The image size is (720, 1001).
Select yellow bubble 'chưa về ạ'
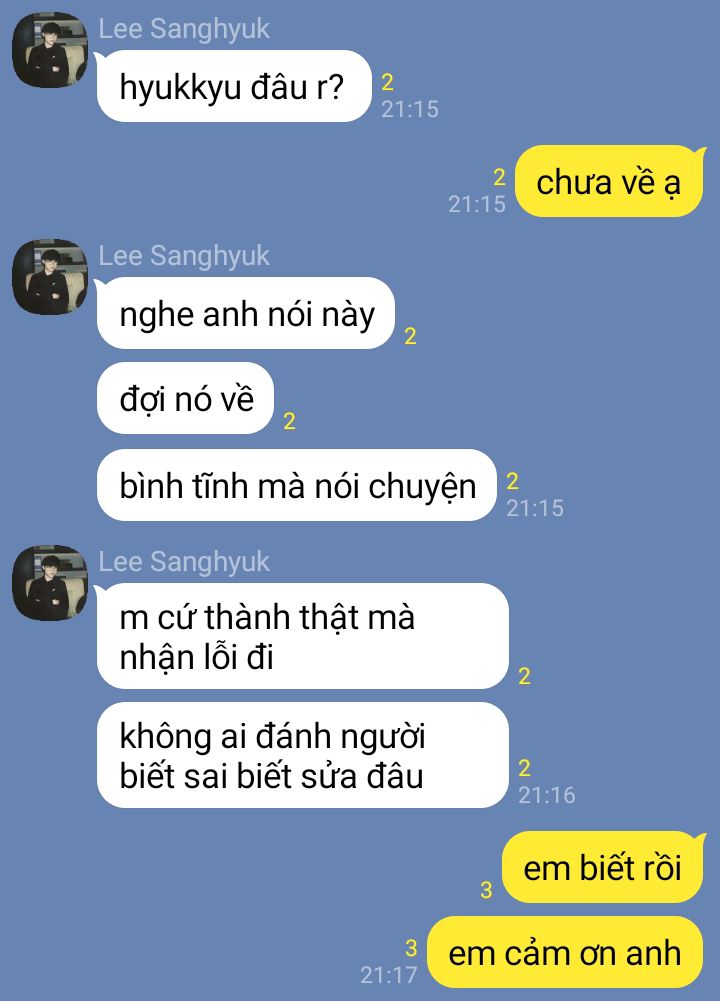click(x=609, y=181)
